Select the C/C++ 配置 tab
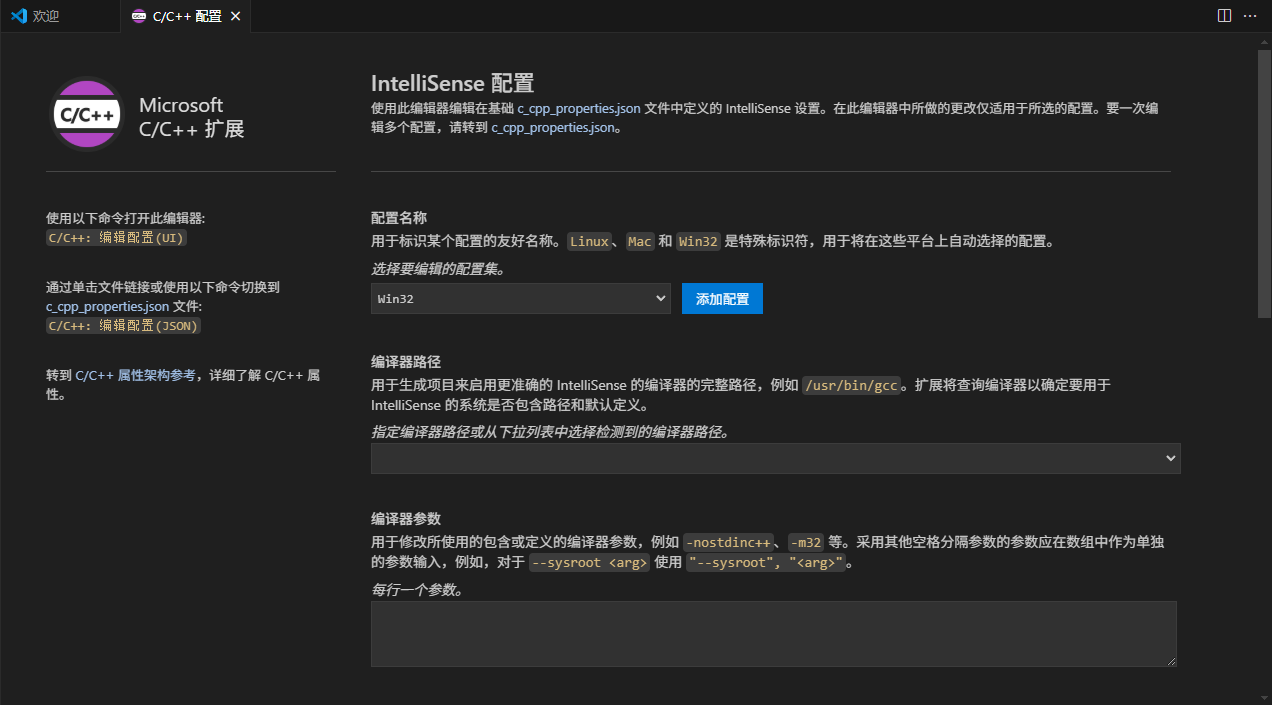Image resolution: width=1272 pixels, height=705 pixels. point(187,16)
